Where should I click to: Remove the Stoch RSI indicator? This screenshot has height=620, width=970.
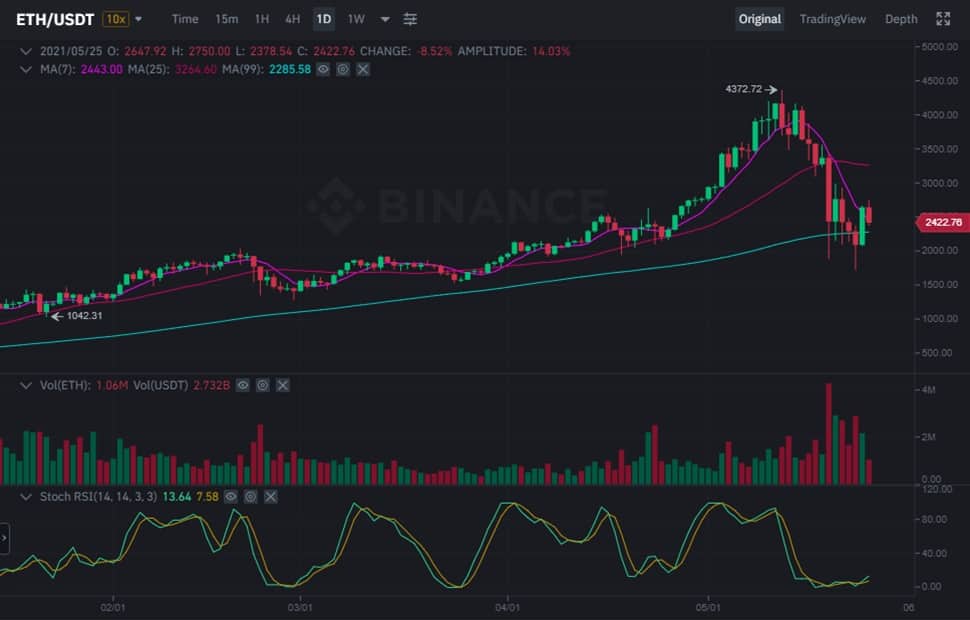(271, 497)
